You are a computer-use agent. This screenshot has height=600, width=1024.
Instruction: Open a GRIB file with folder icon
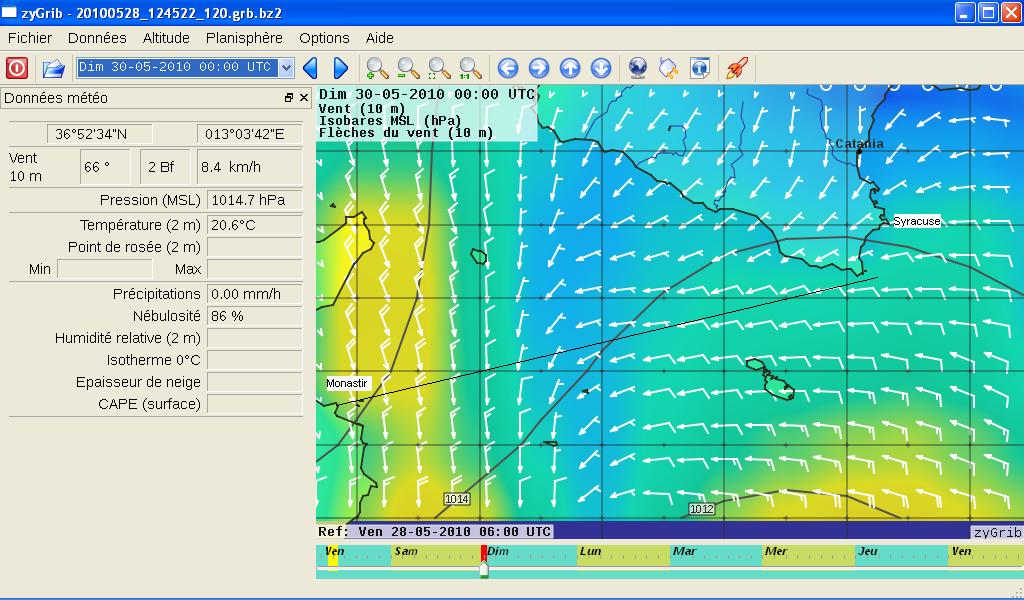(x=53, y=68)
